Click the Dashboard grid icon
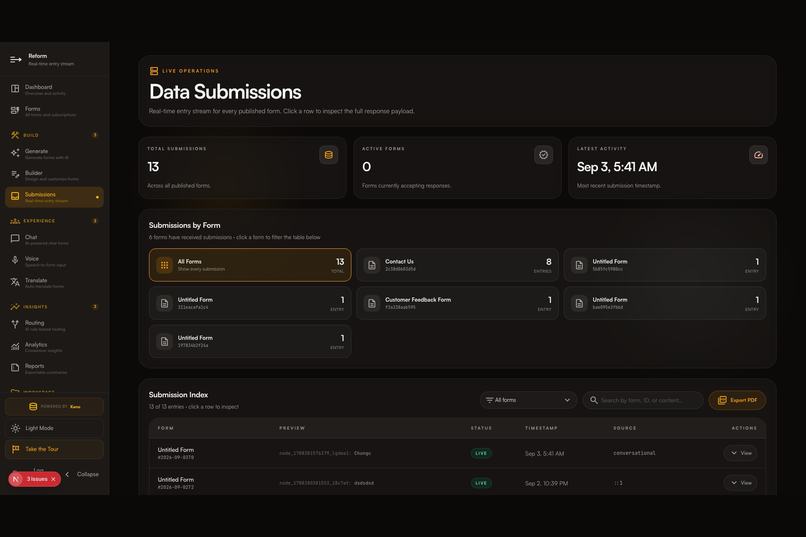This screenshot has height=537, width=806. click(x=15, y=89)
